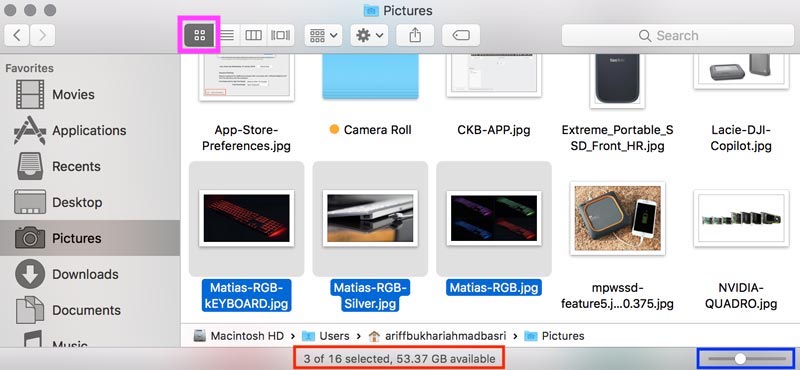The image size is (800, 370).
Task: Select Pictures in the sidebar
Action: pyautogui.click(x=90, y=238)
